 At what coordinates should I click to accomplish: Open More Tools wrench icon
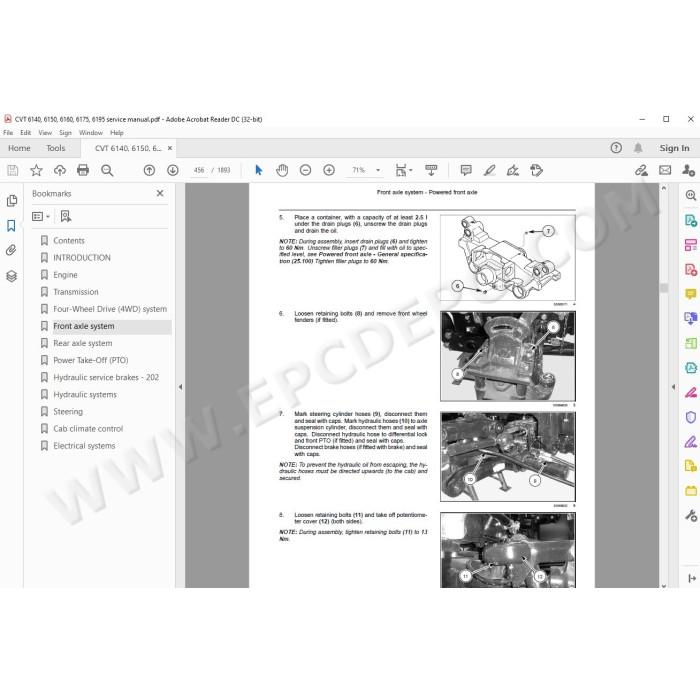(691, 516)
